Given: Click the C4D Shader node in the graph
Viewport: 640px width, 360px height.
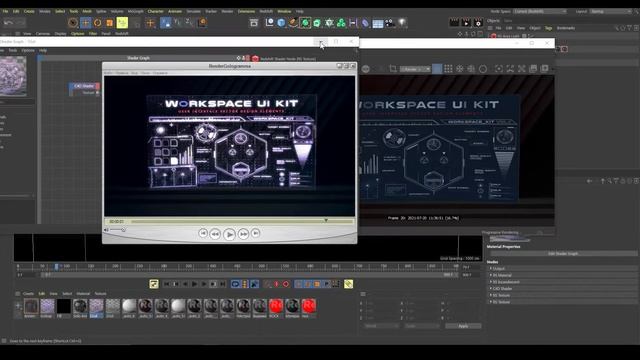Looking at the screenshot, I should tap(84, 86).
